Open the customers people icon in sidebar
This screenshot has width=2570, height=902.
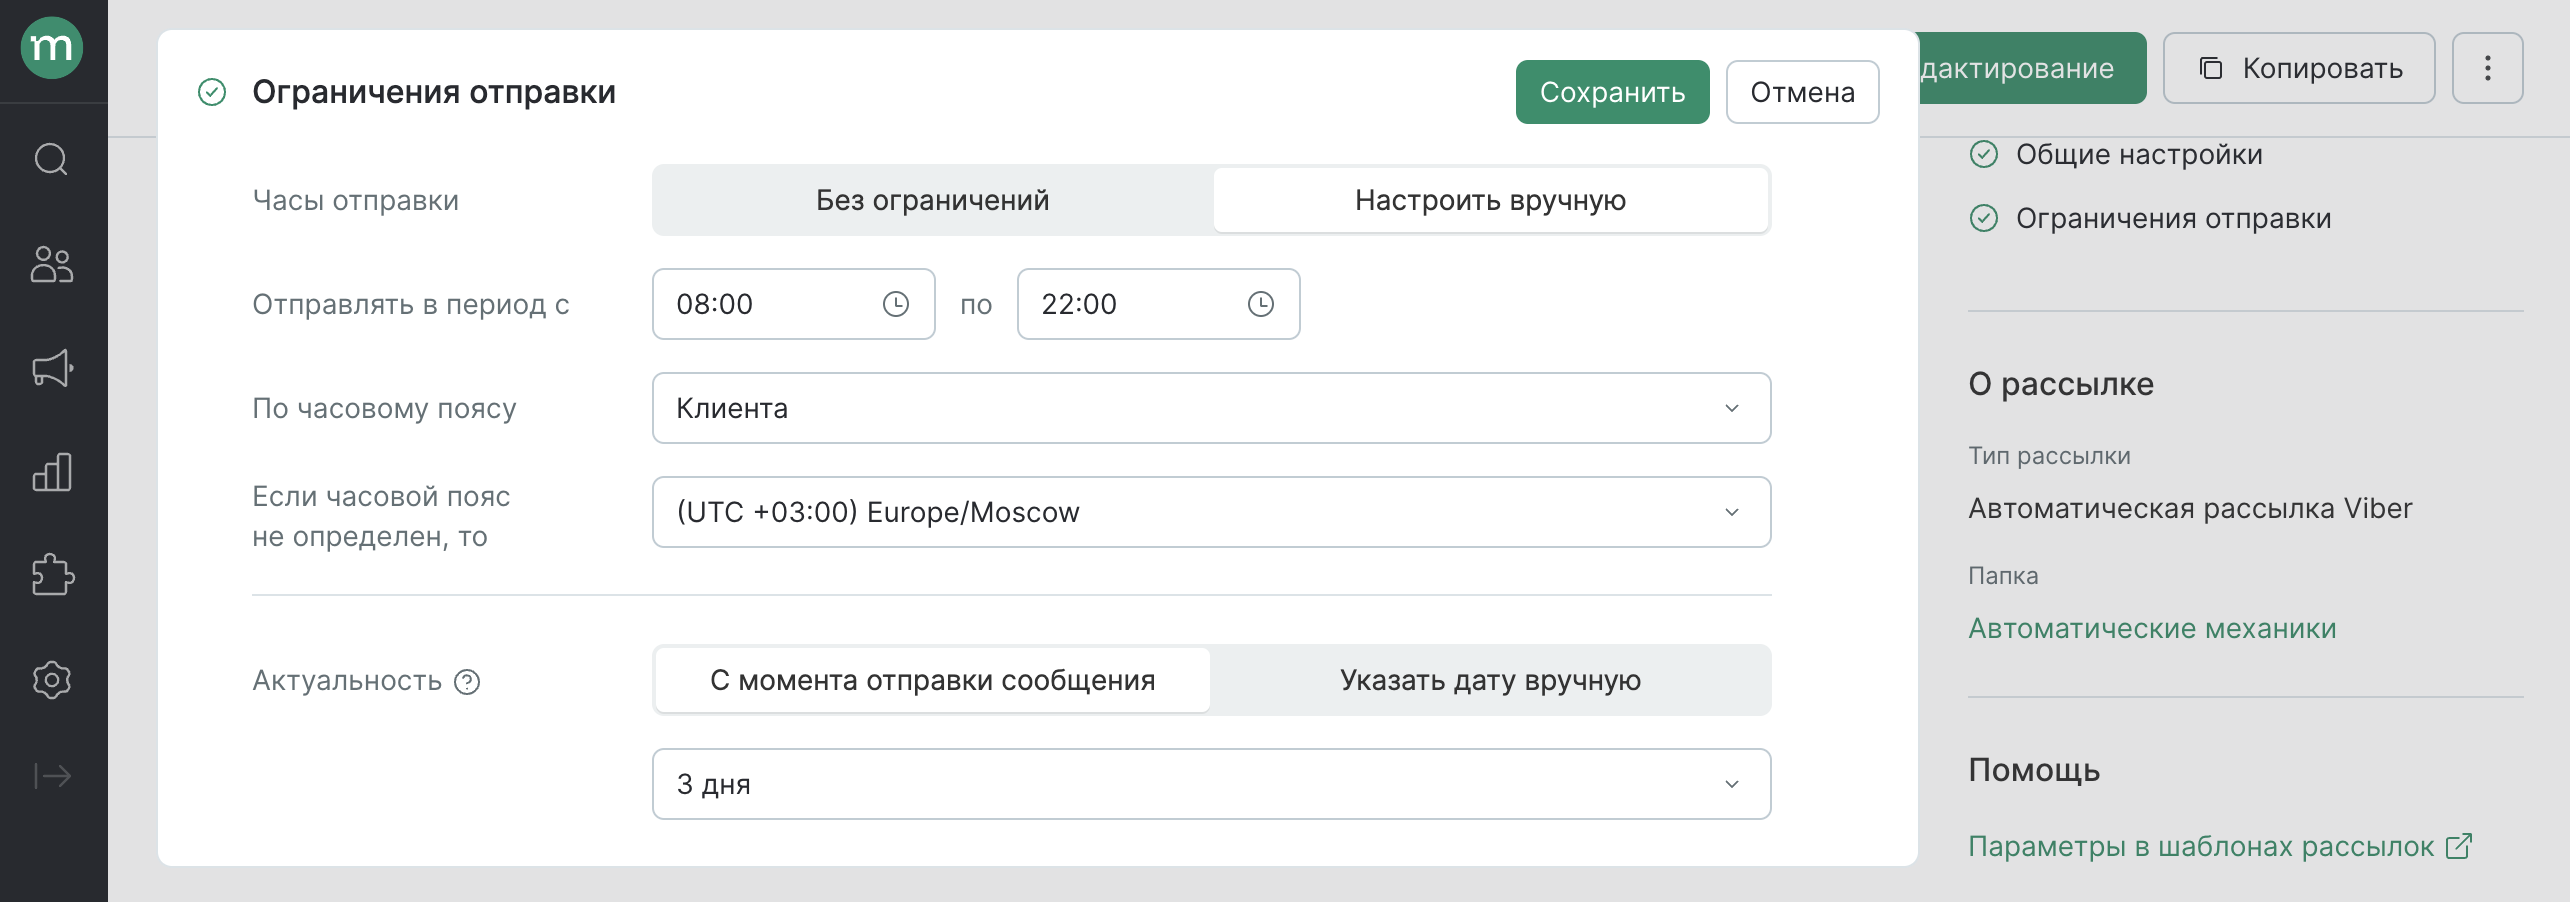(x=52, y=265)
